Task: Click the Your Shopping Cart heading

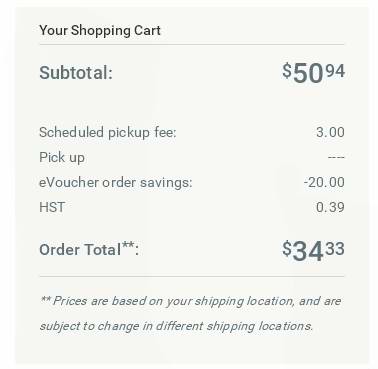Action: click(x=100, y=30)
